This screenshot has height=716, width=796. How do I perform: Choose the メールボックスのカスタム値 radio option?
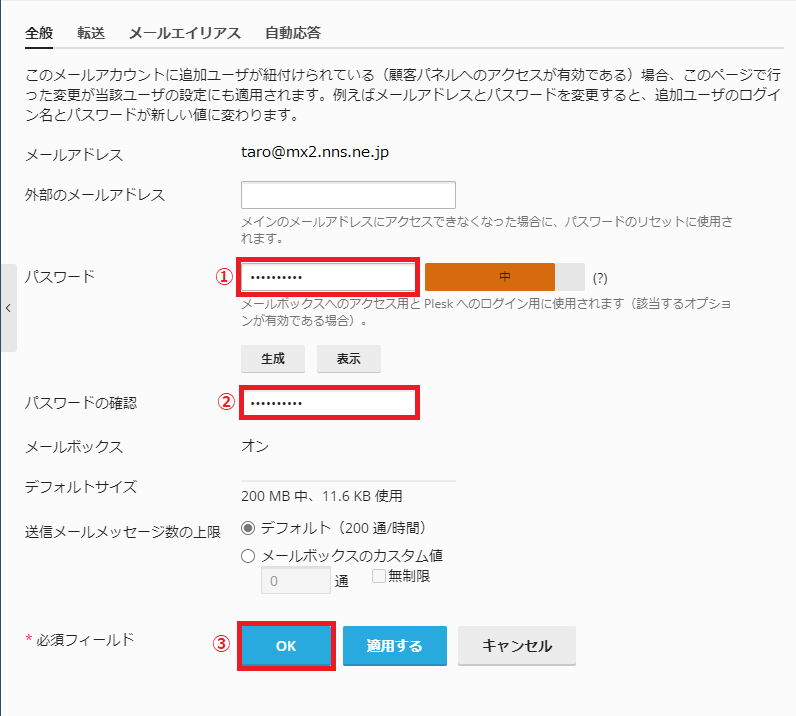tap(248, 556)
